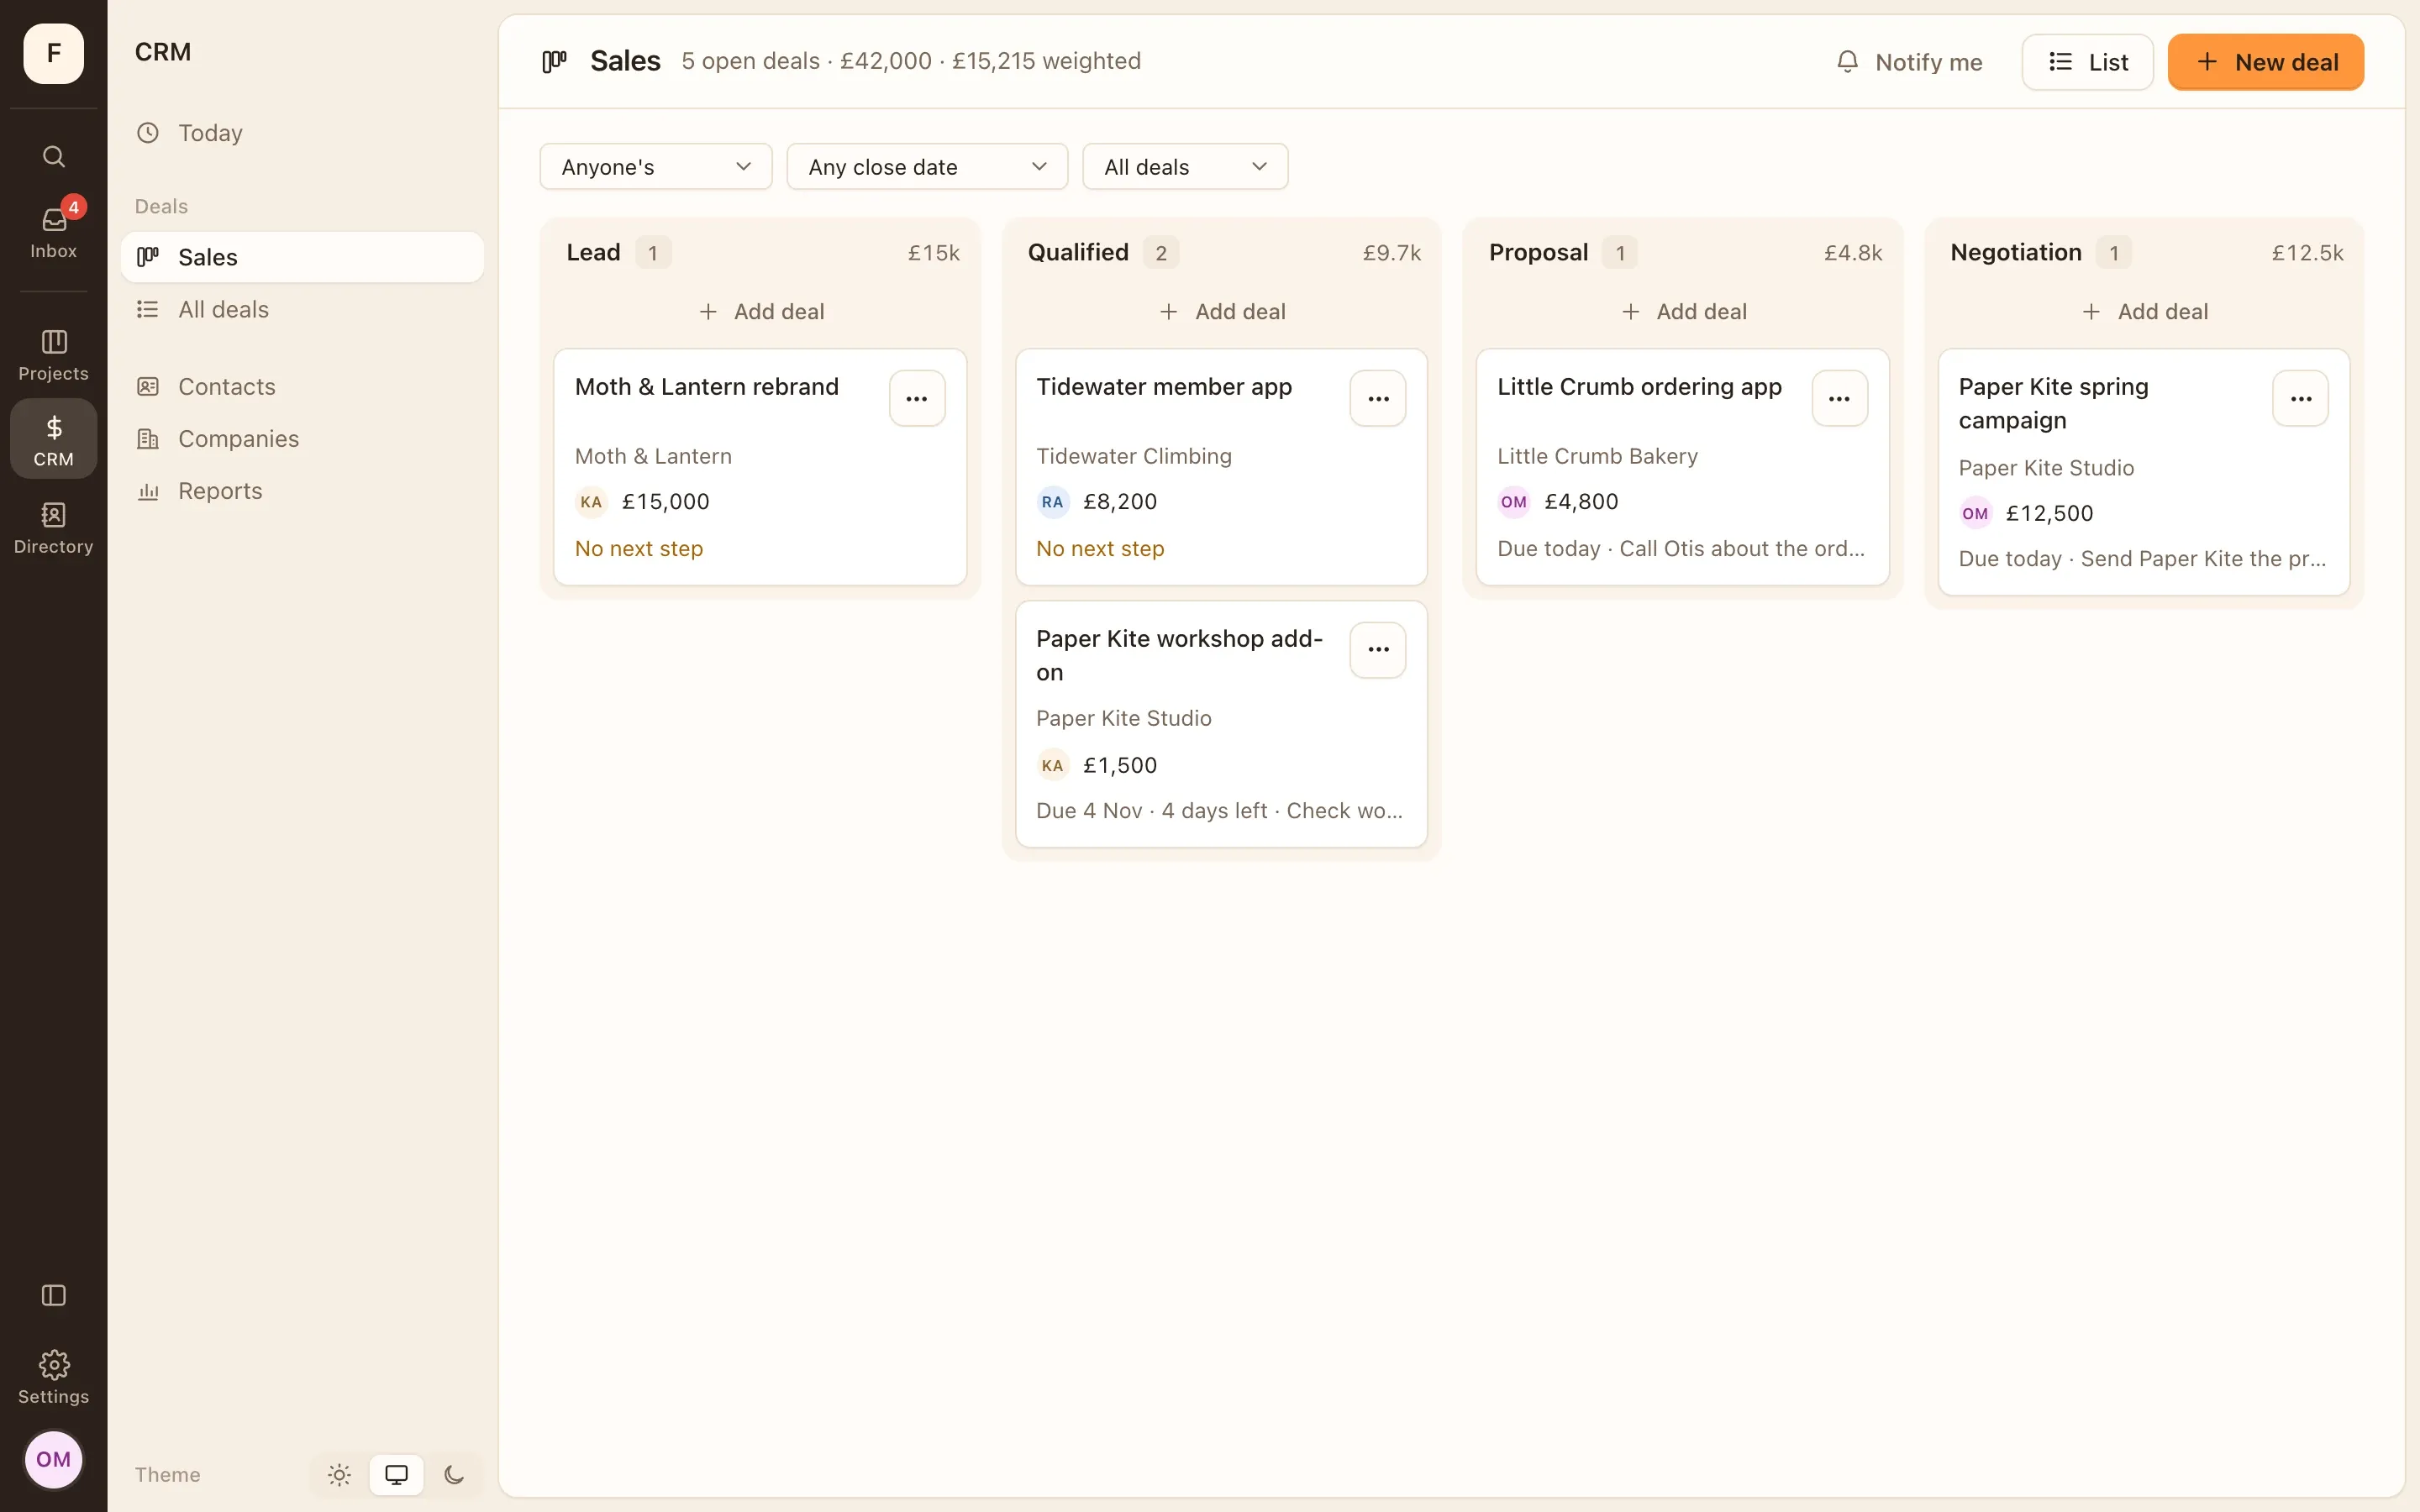Open the search icon in the dark rail

54,156
